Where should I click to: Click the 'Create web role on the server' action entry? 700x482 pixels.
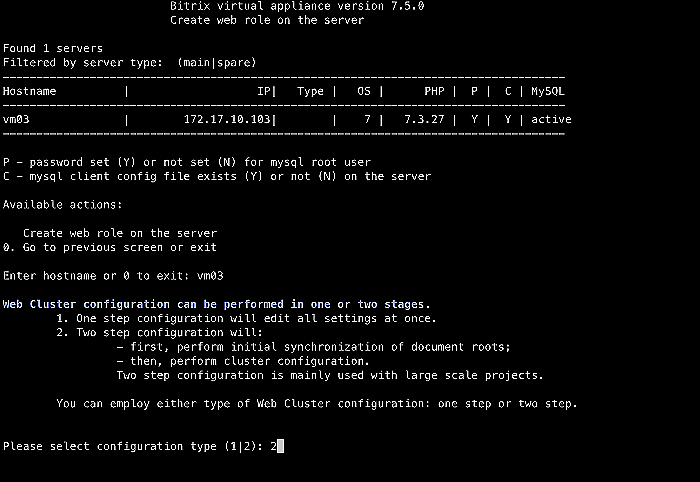[120, 233]
